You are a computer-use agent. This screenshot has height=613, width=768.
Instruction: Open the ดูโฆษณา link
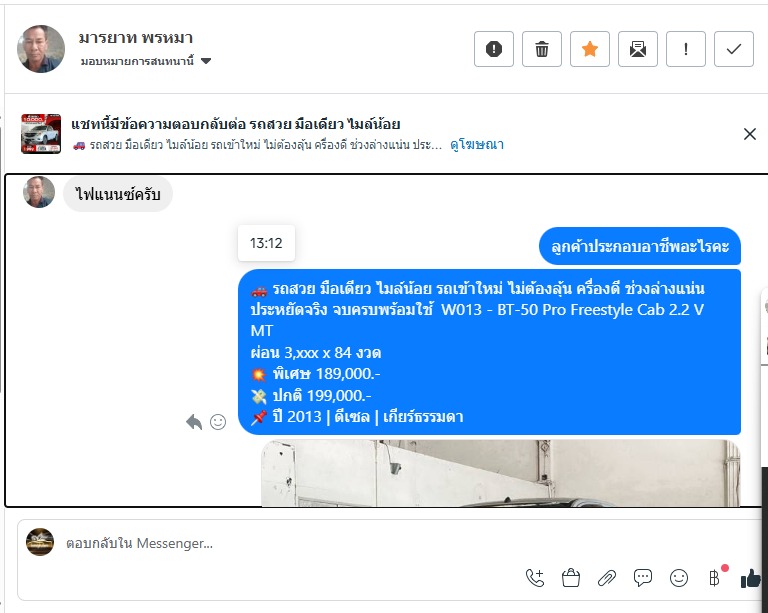[x=477, y=144]
